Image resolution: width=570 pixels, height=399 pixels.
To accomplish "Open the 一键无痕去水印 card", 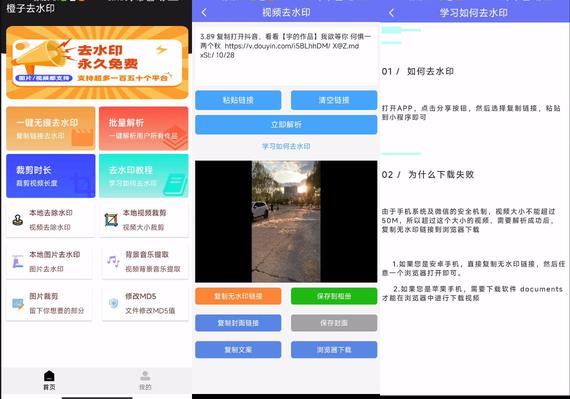I will [x=51, y=128].
